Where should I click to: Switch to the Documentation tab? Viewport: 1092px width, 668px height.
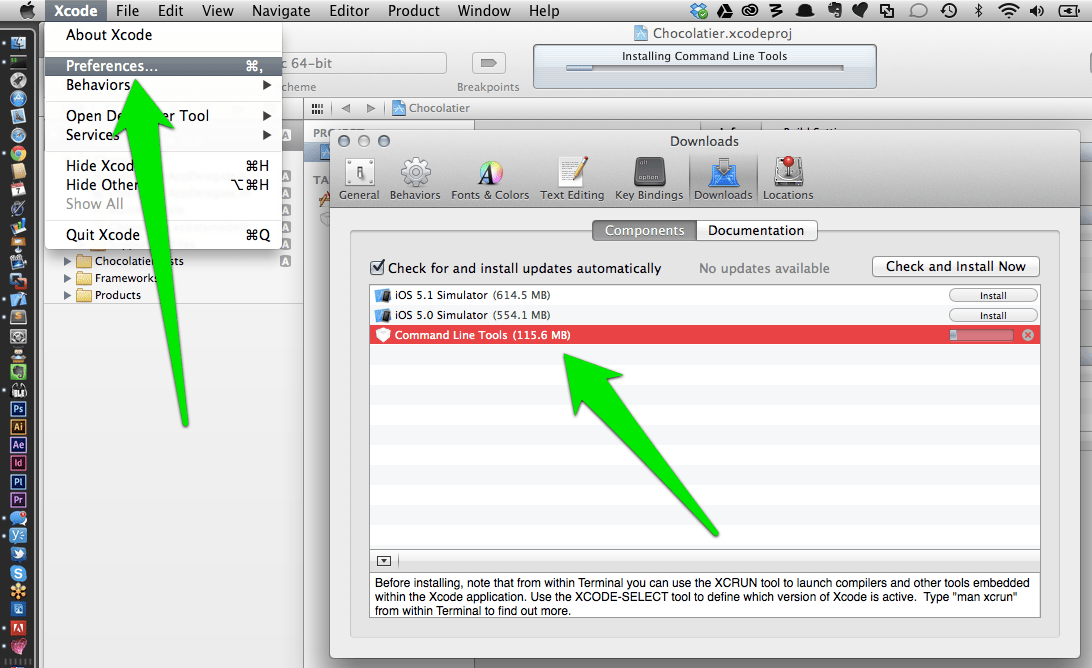[x=756, y=231]
